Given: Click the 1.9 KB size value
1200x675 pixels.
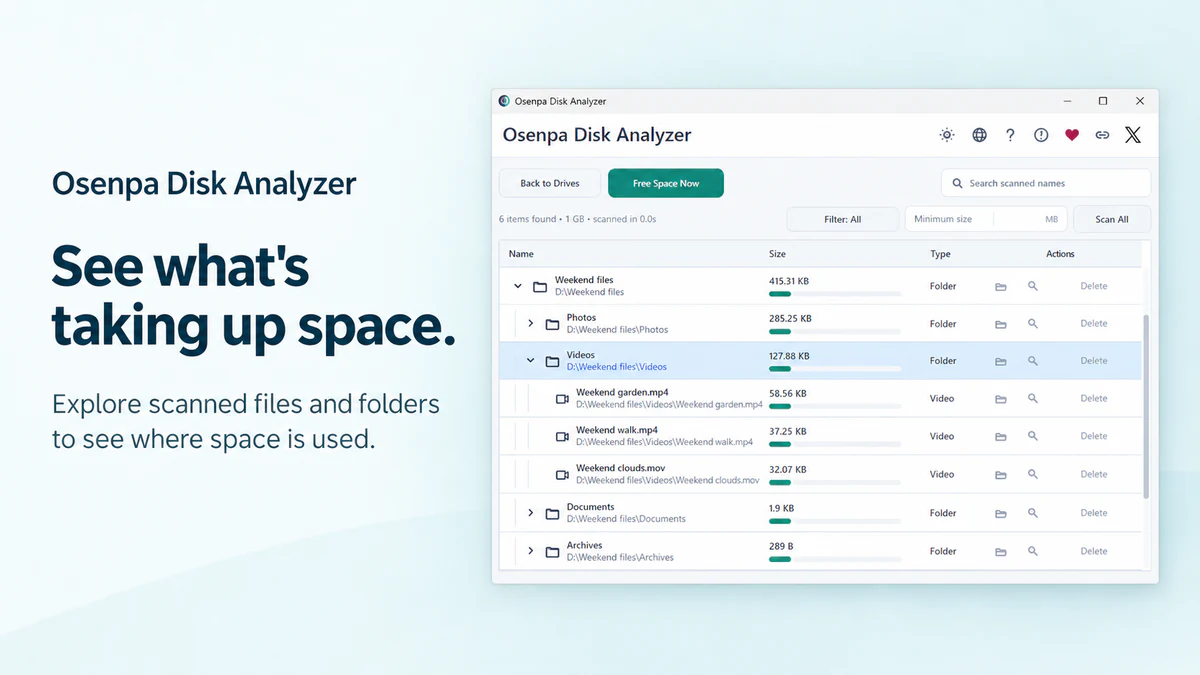Looking at the screenshot, I should pos(781,507).
